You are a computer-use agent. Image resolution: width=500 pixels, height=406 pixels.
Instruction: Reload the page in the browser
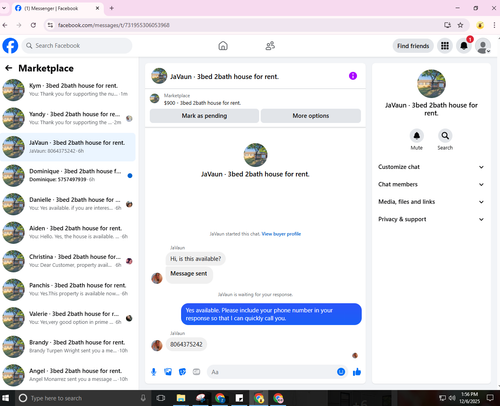33,25
